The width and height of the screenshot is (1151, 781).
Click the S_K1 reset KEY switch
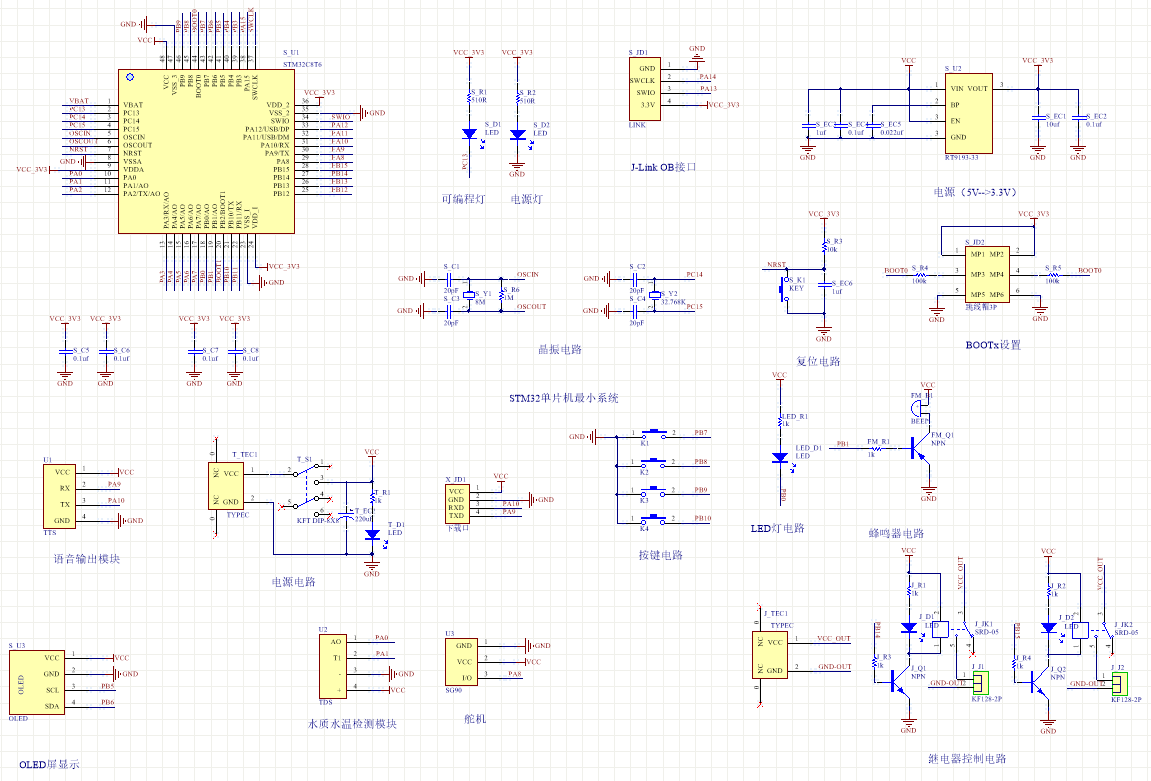click(786, 288)
